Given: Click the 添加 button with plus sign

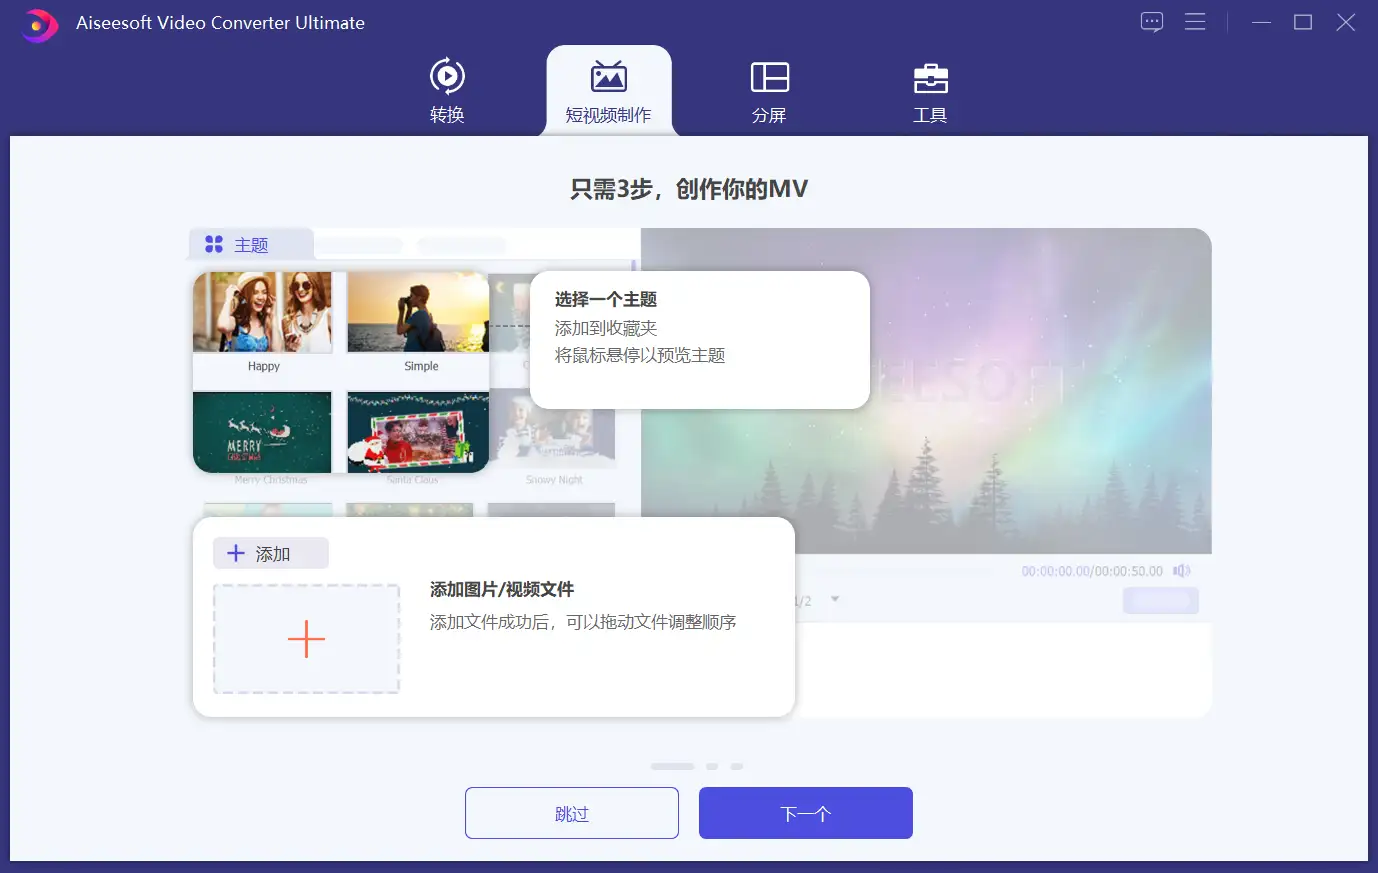Looking at the screenshot, I should tap(270, 553).
